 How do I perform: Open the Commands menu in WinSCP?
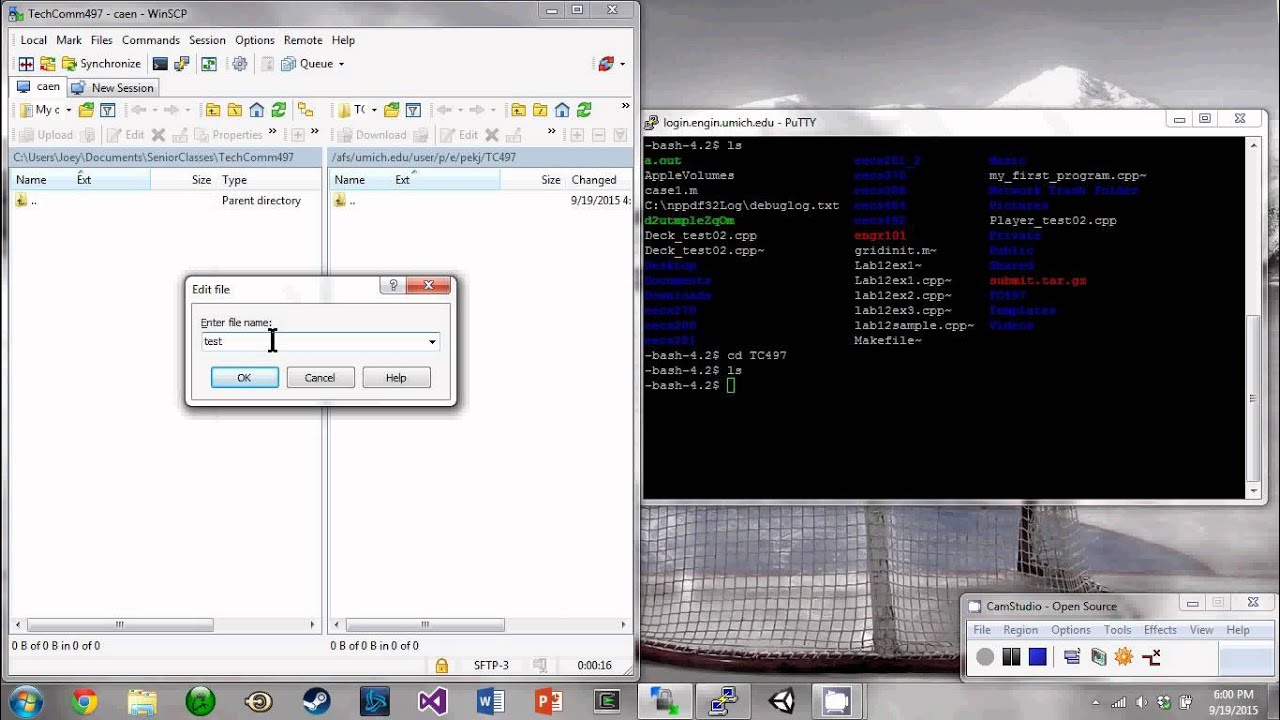[151, 40]
